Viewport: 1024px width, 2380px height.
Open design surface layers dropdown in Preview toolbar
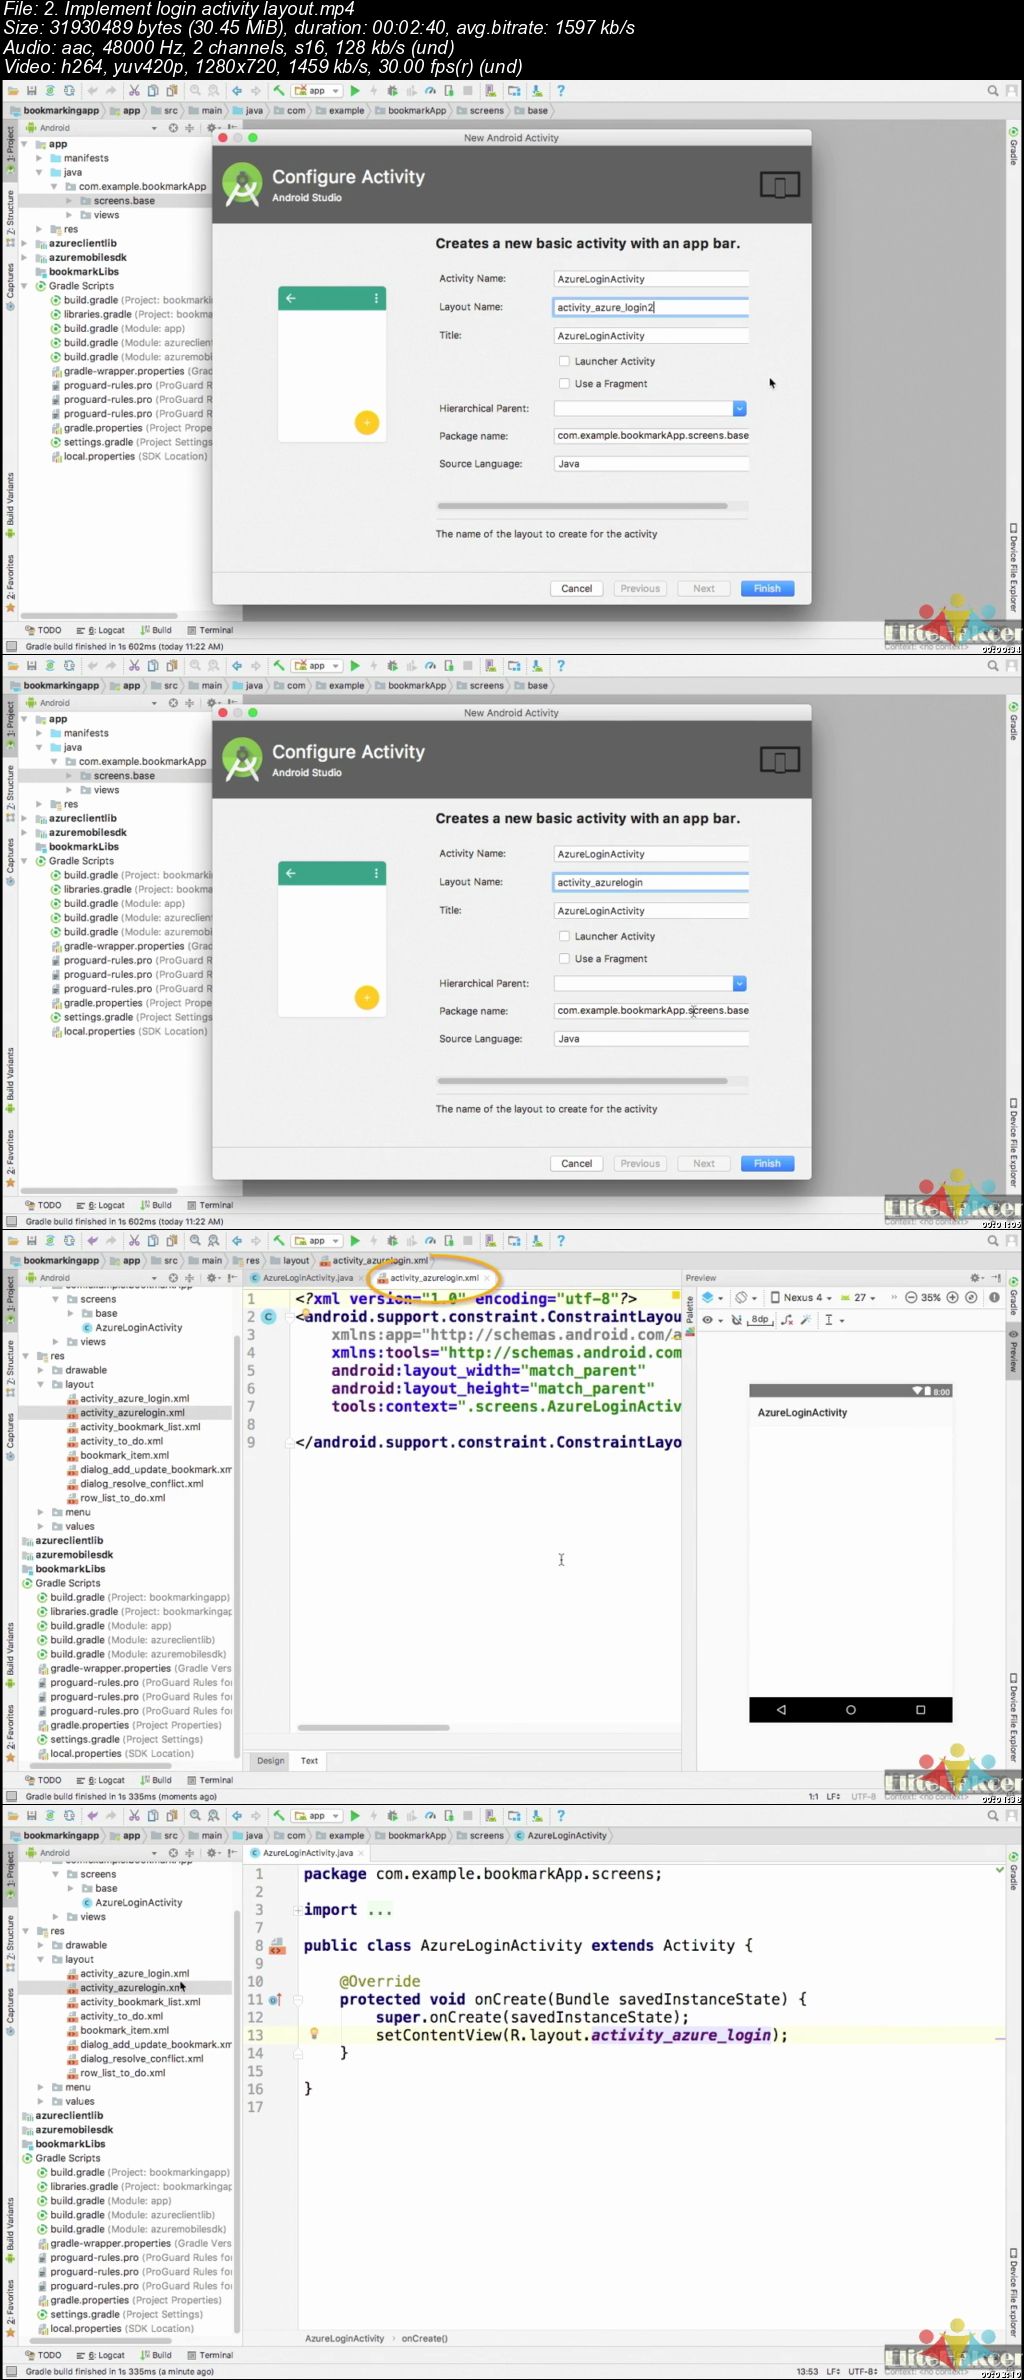point(712,1298)
